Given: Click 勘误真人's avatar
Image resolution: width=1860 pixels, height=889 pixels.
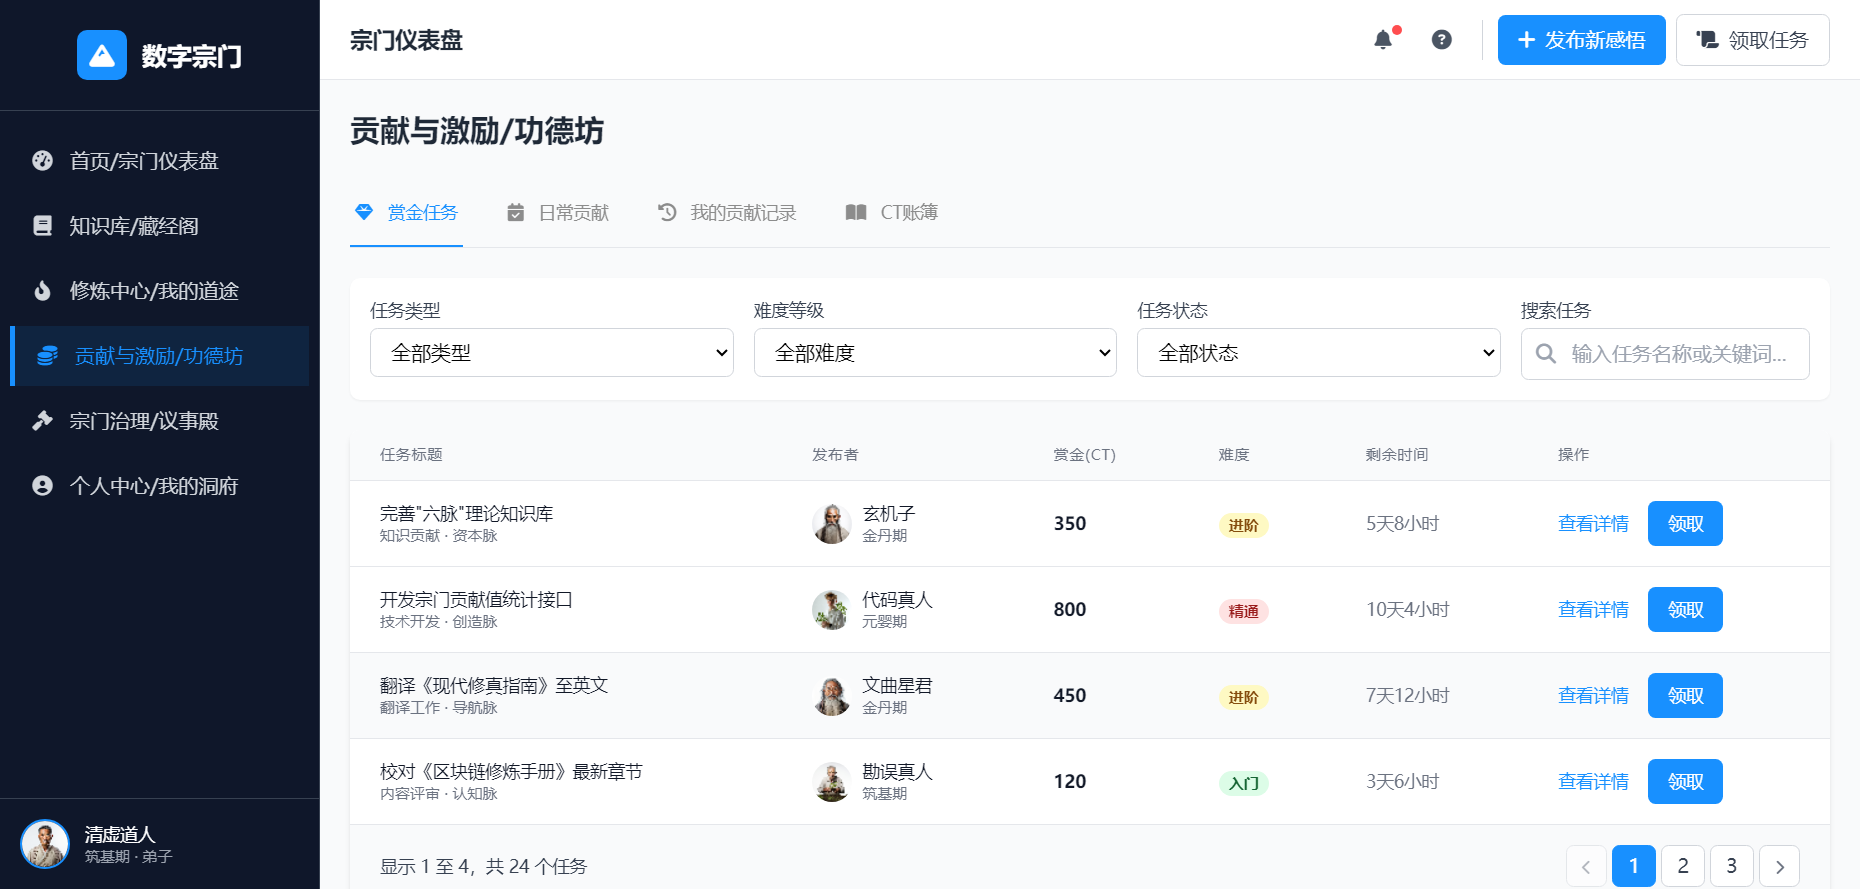Looking at the screenshot, I should coord(832,782).
